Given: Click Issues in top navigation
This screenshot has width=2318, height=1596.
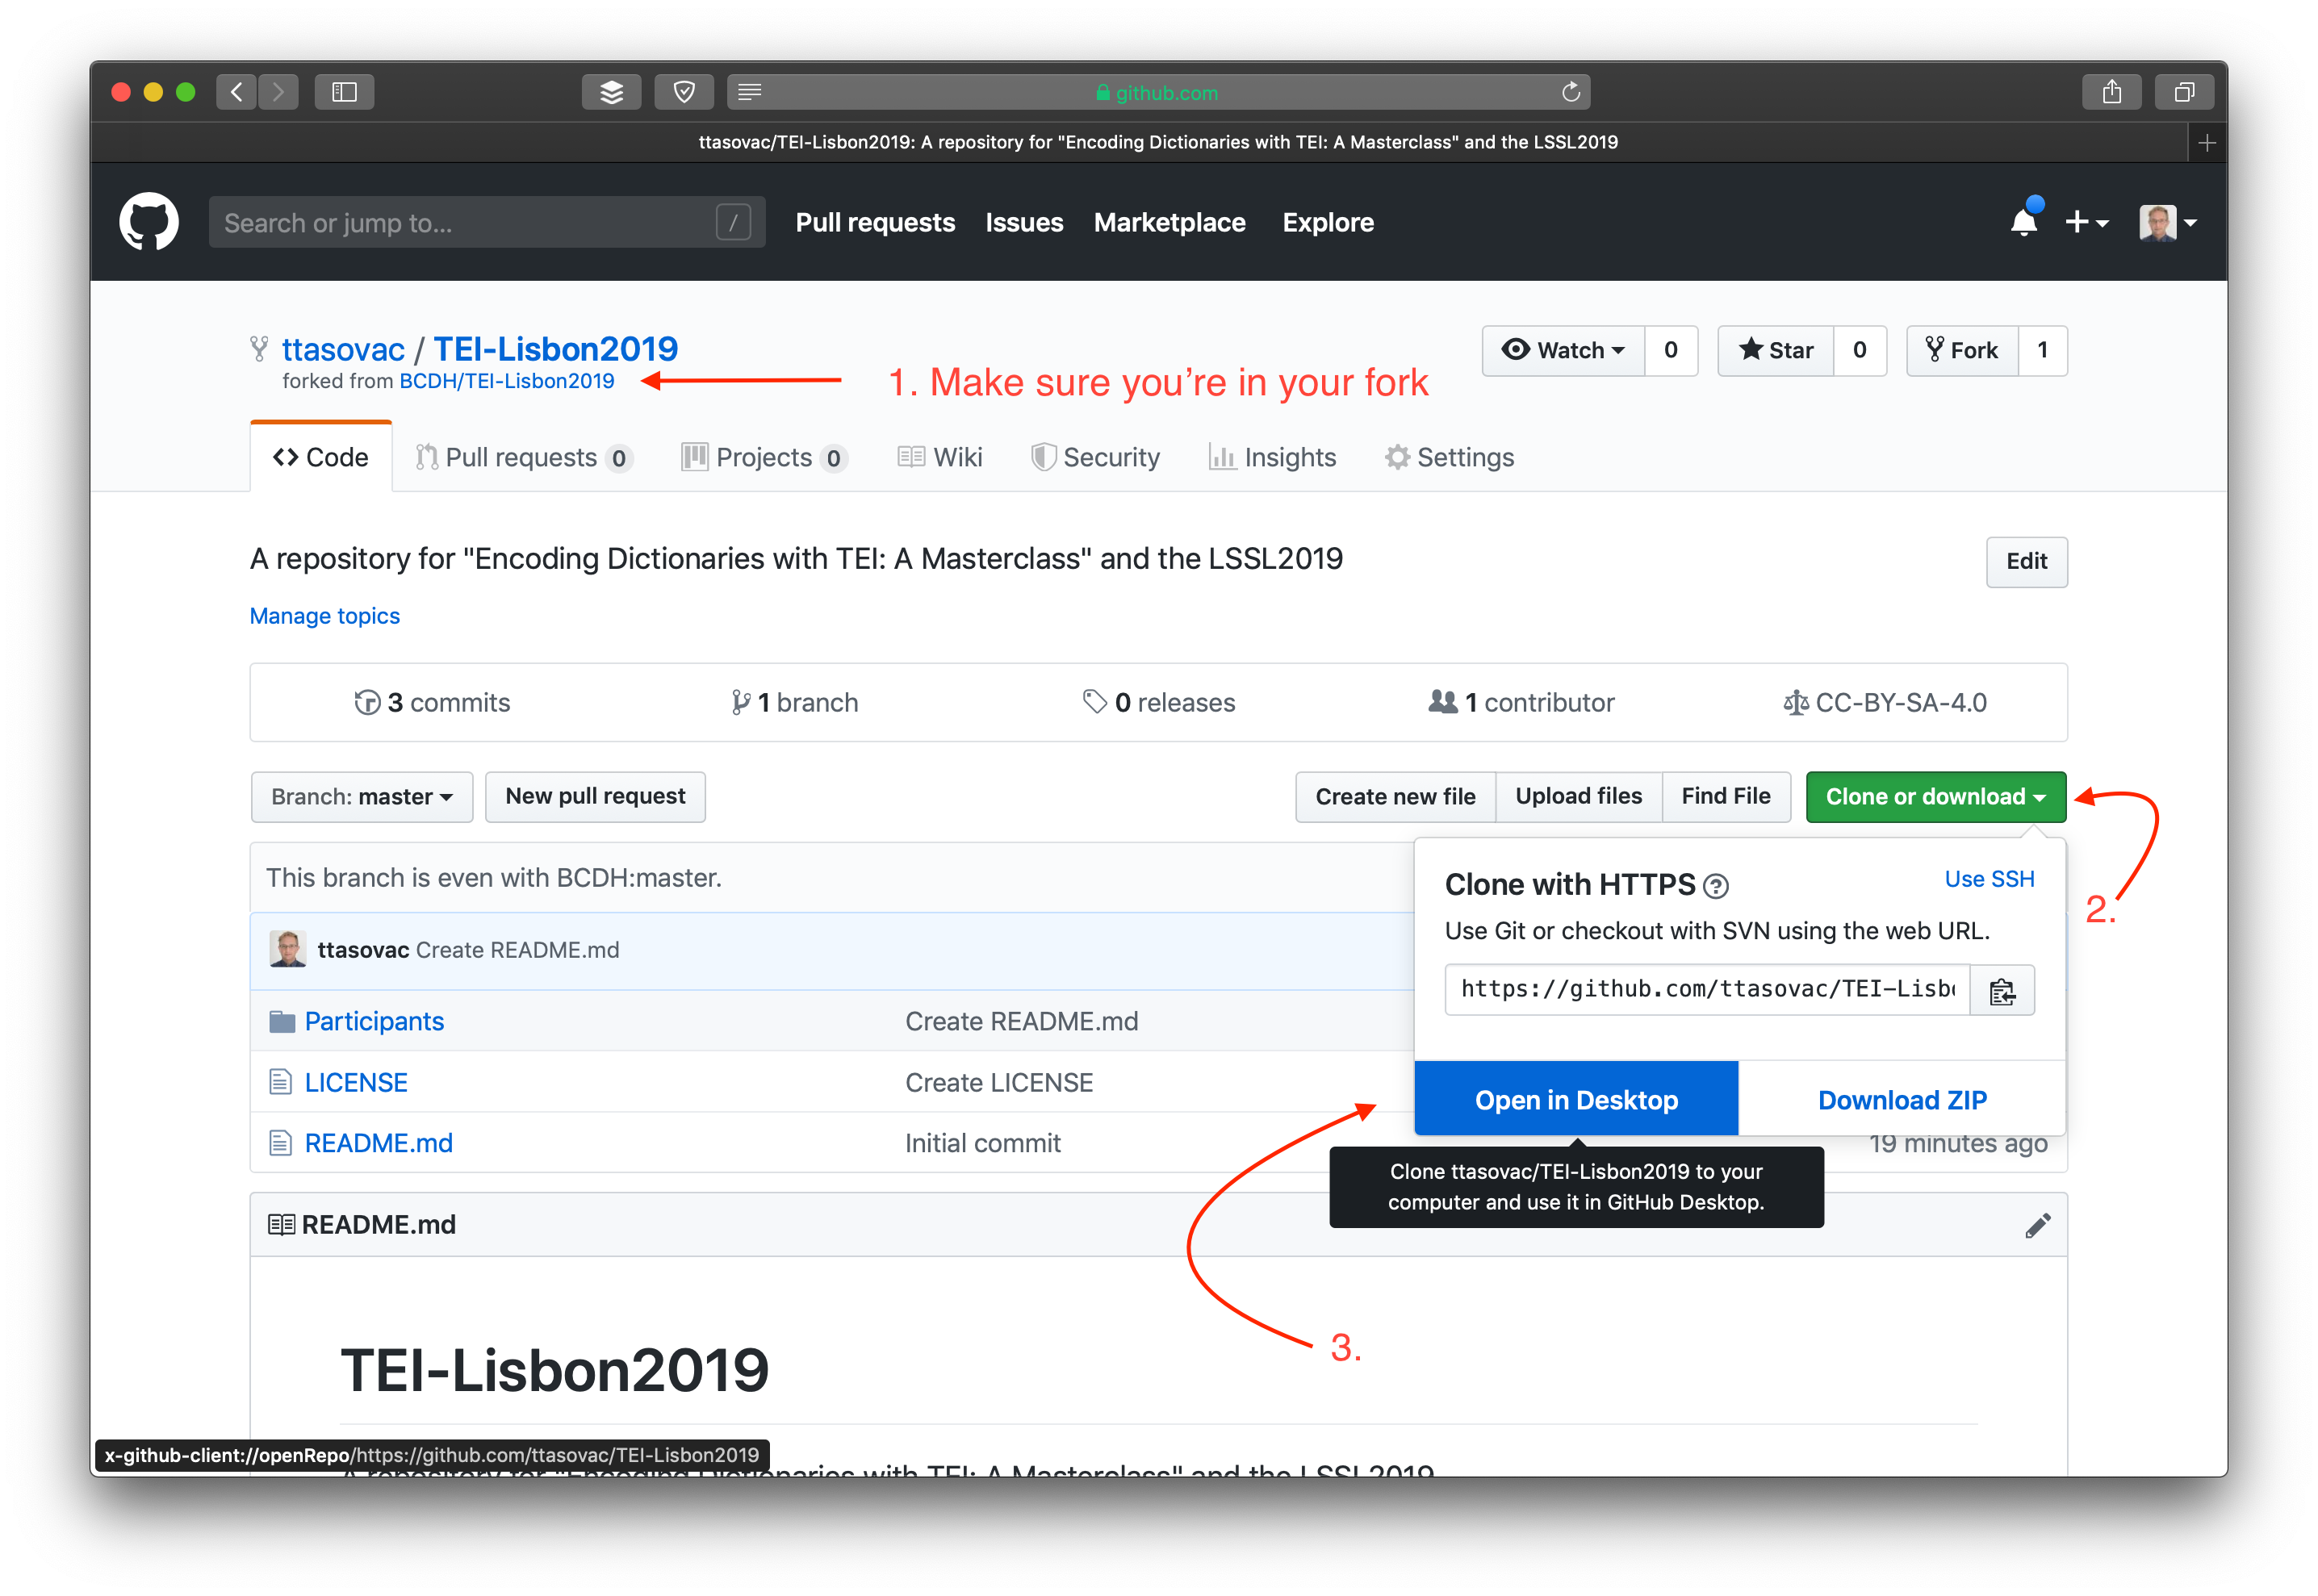Looking at the screenshot, I should point(1024,222).
